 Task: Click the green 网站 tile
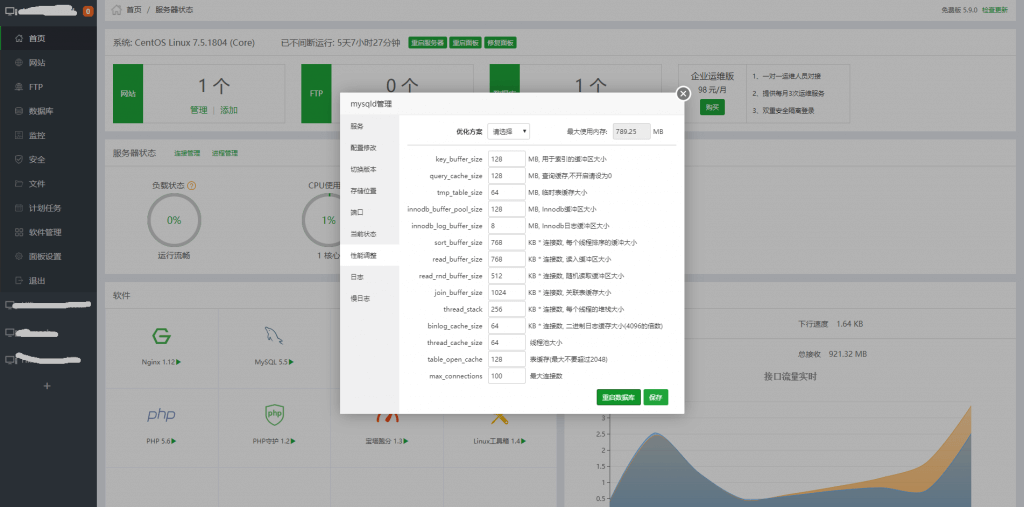pos(128,93)
